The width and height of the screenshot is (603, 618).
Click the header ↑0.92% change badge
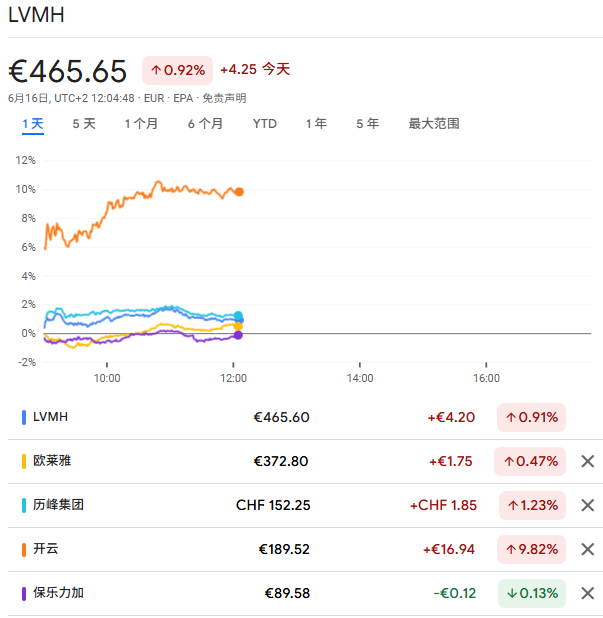point(177,70)
